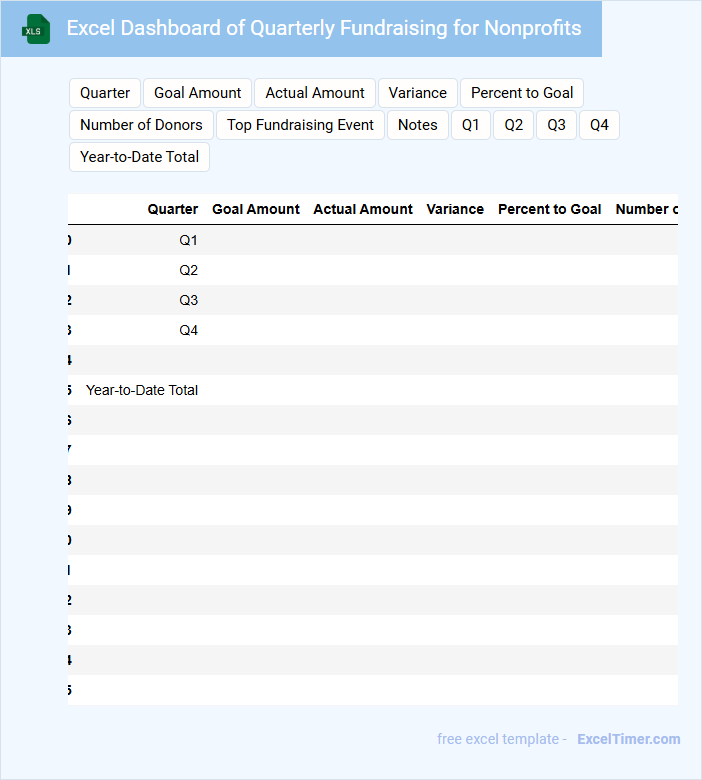Click the Q2 cell in the table
The width and height of the screenshot is (702, 780).
point(189,270)
